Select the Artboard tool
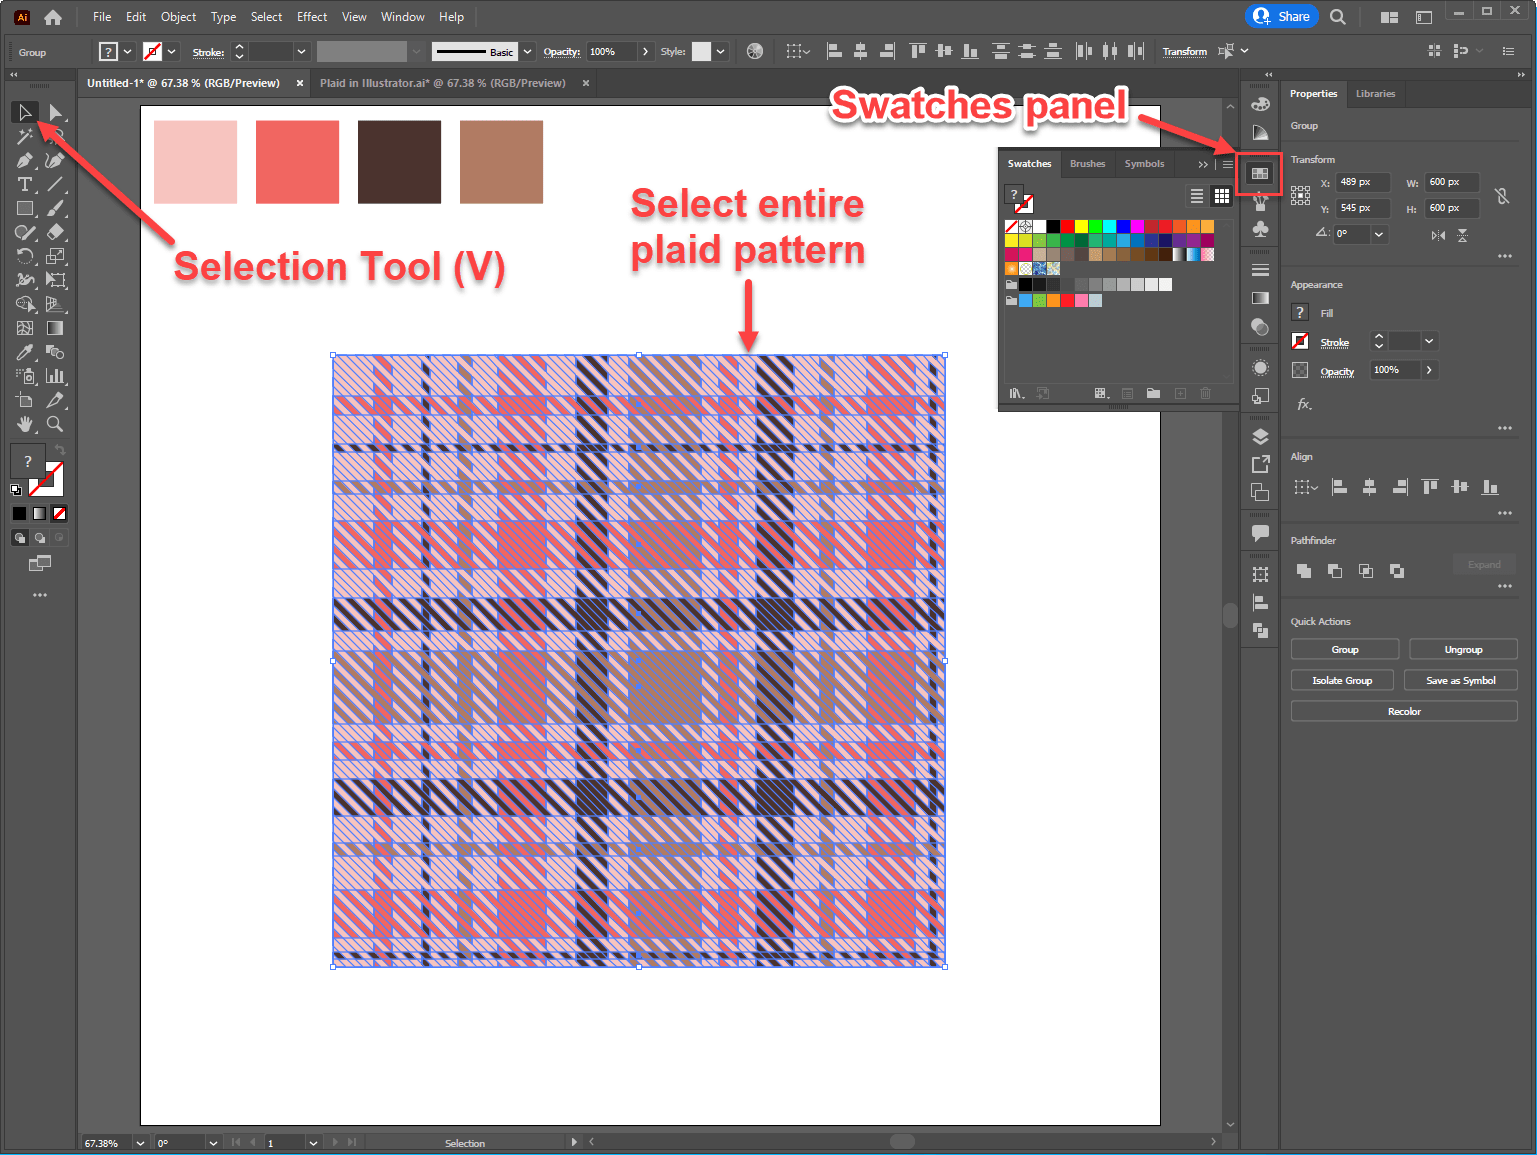Screen dimensions: 1537x1155 25,400
